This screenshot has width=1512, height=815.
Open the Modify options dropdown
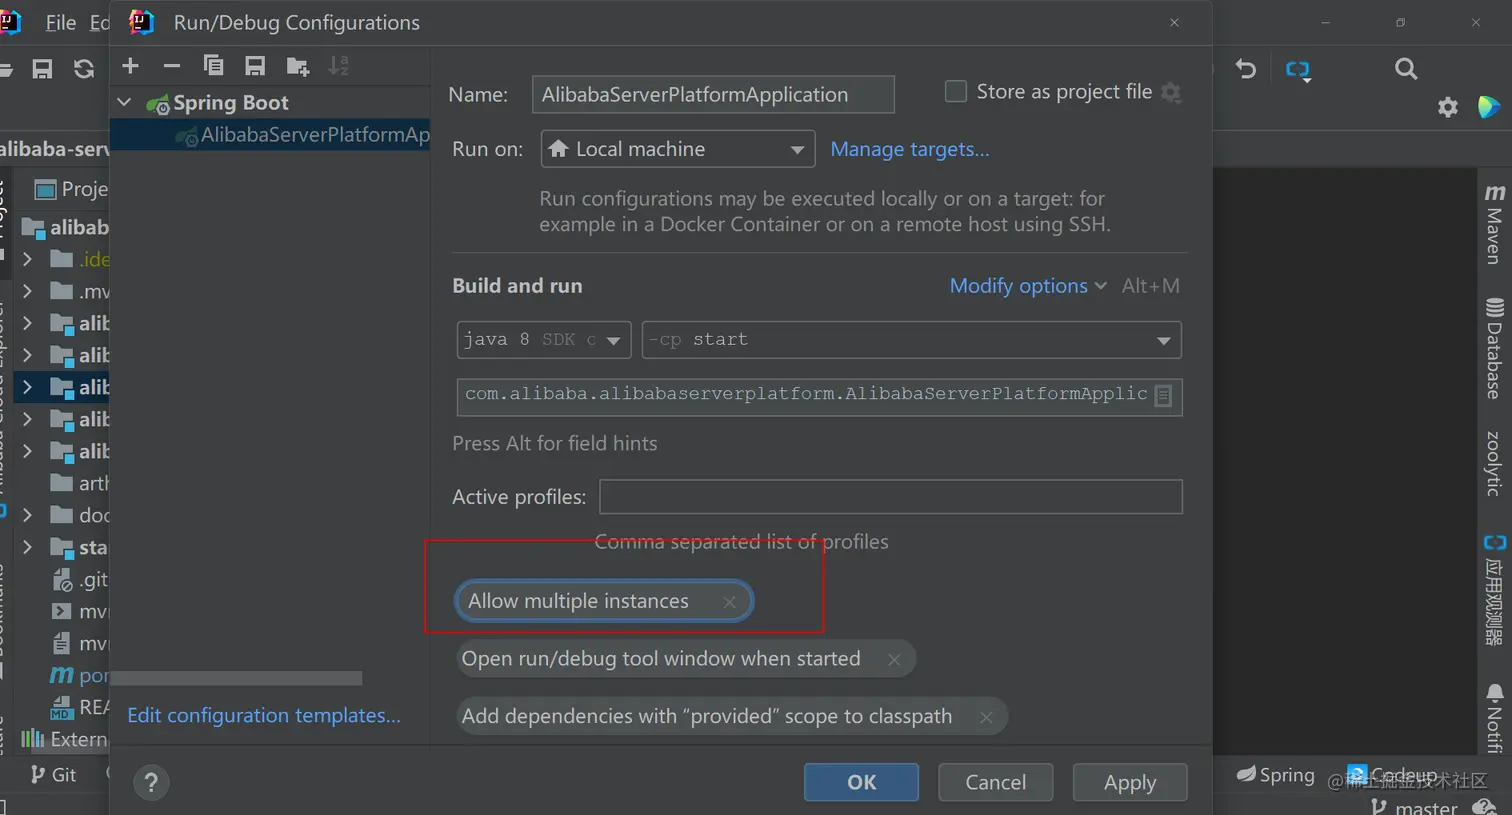[x=1028, y=286]
